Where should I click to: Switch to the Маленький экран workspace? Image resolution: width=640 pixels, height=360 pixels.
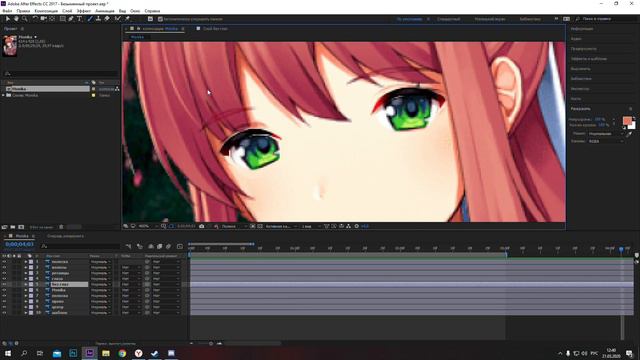(490, 19)
